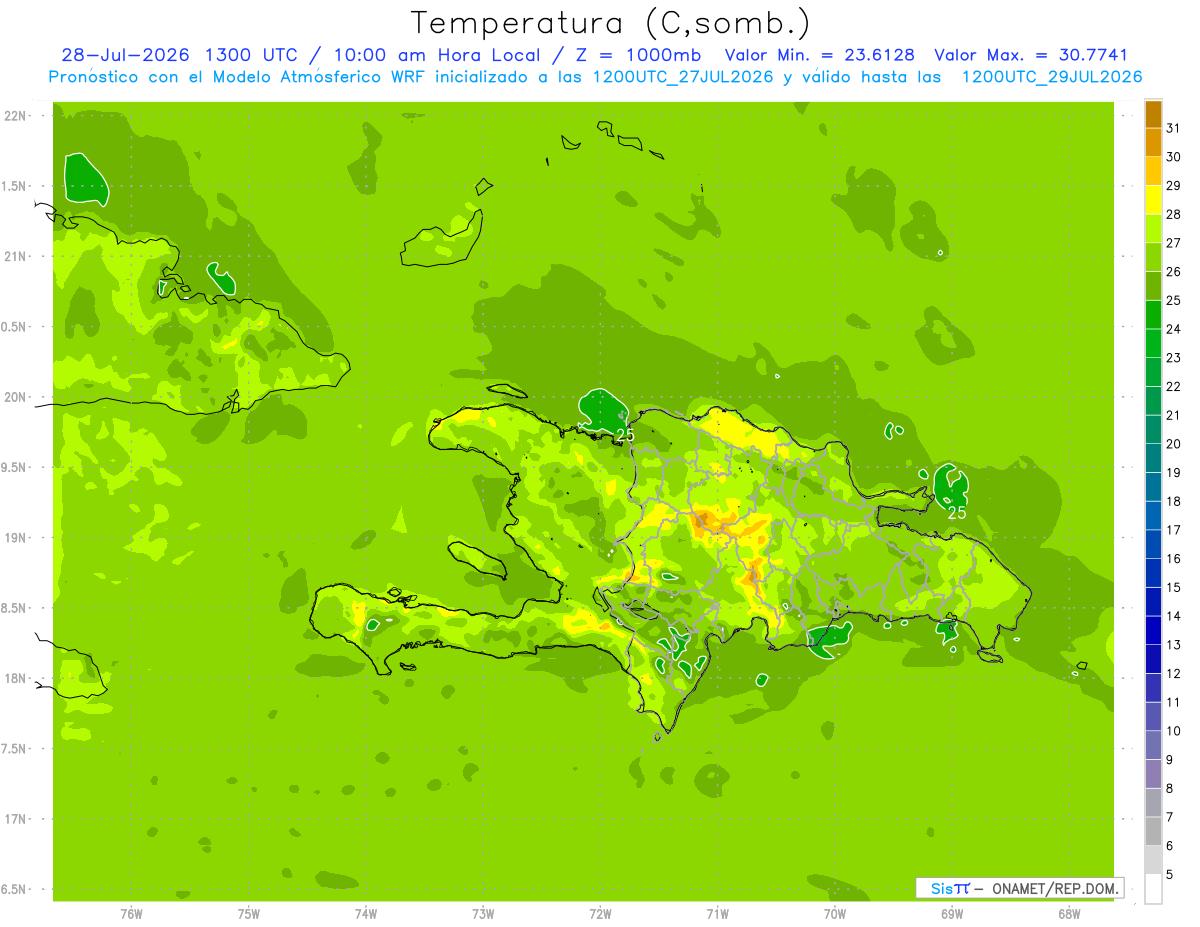Image resolution: width=1200 pixels, height=927 pixels.
Task: Pick the yellow colorbar swatch between 28 and 29
Action: [1153, 200]
